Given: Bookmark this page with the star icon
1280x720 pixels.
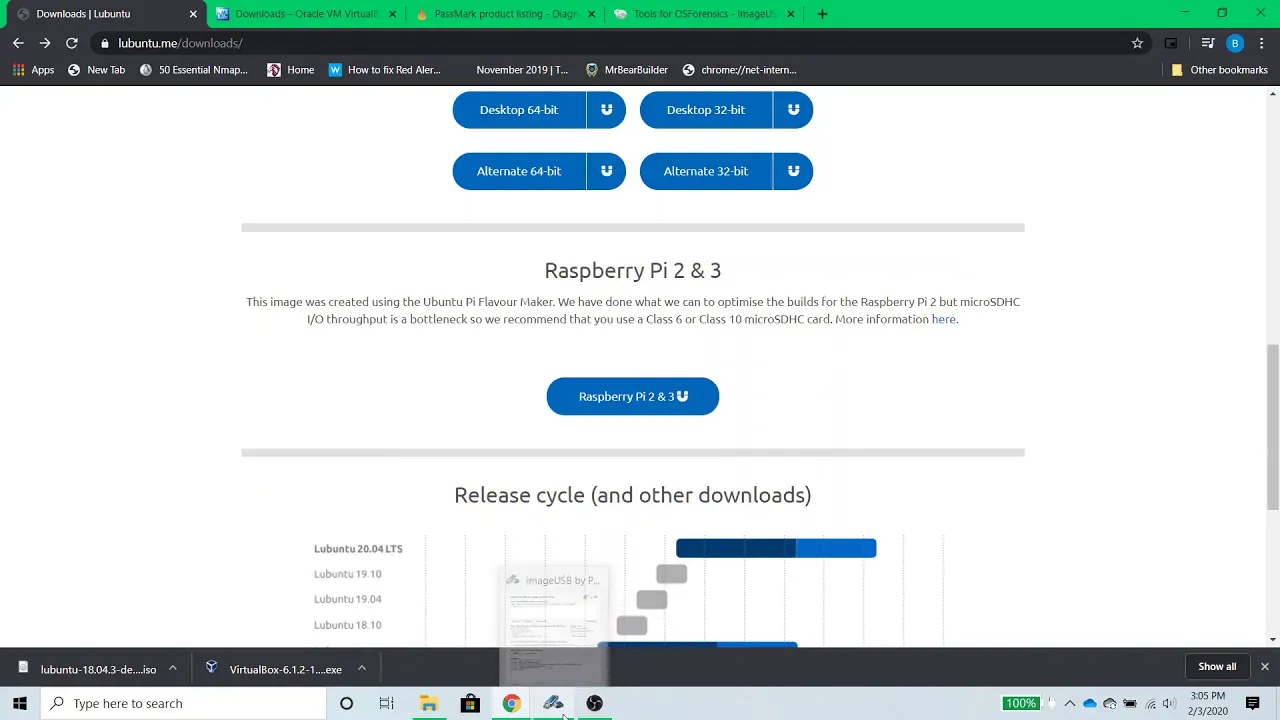Looking at the screenshot, I should click(1137, 43).
